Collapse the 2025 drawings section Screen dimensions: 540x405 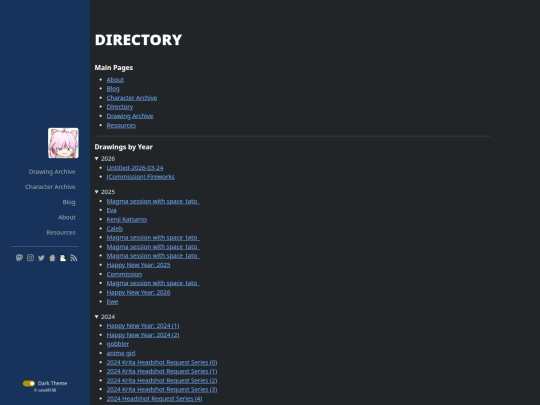[x=105, y=192]
